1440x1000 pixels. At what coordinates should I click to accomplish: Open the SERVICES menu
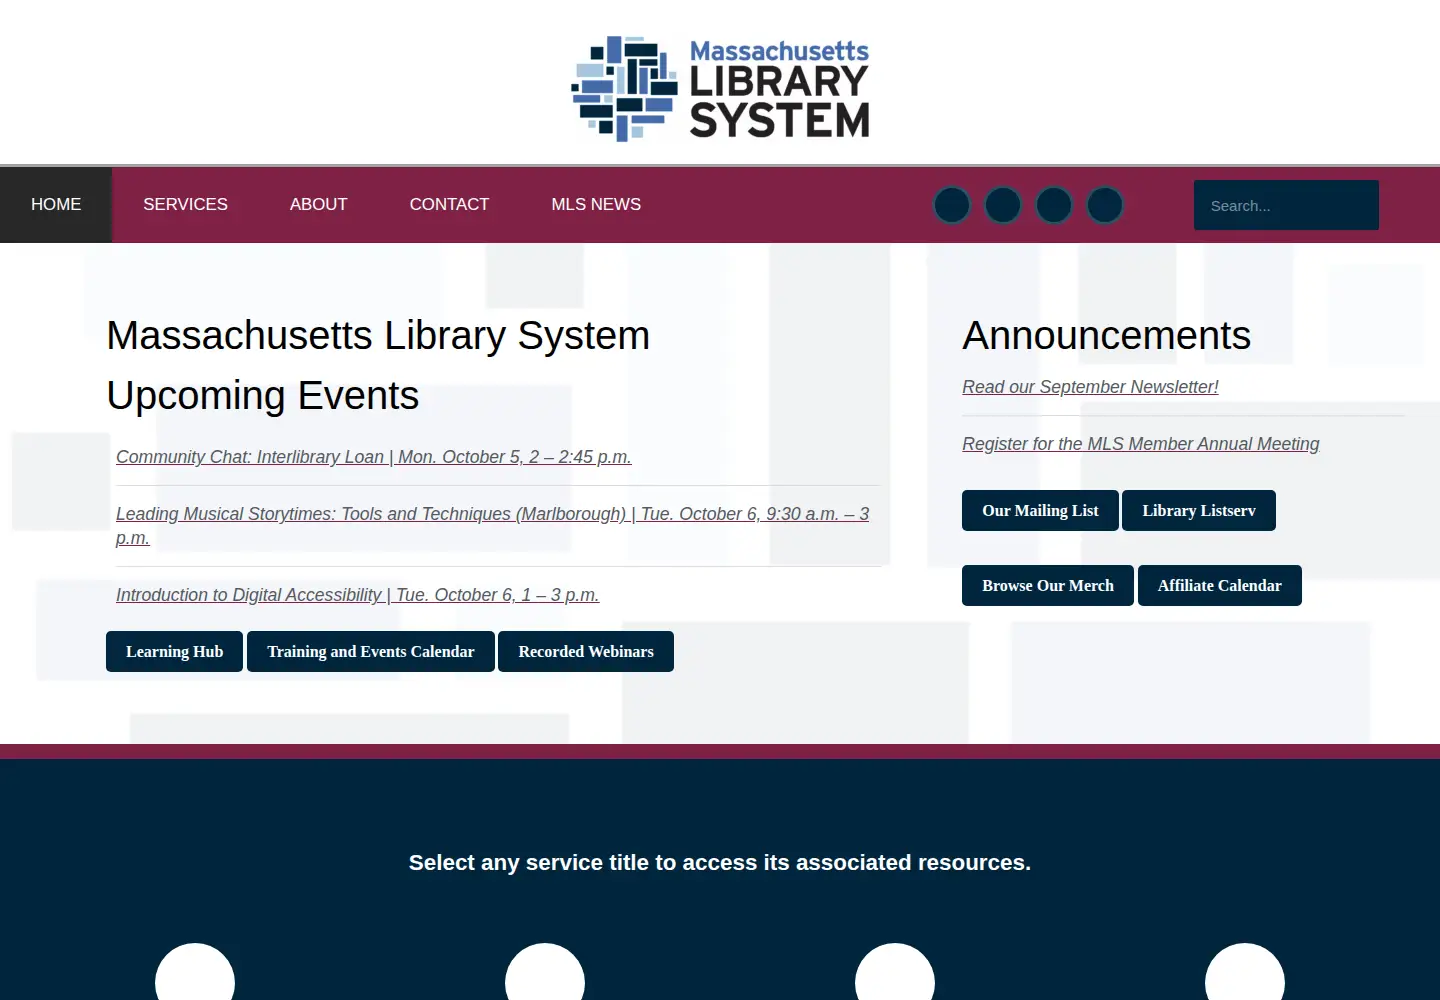[x=185, y=205]
